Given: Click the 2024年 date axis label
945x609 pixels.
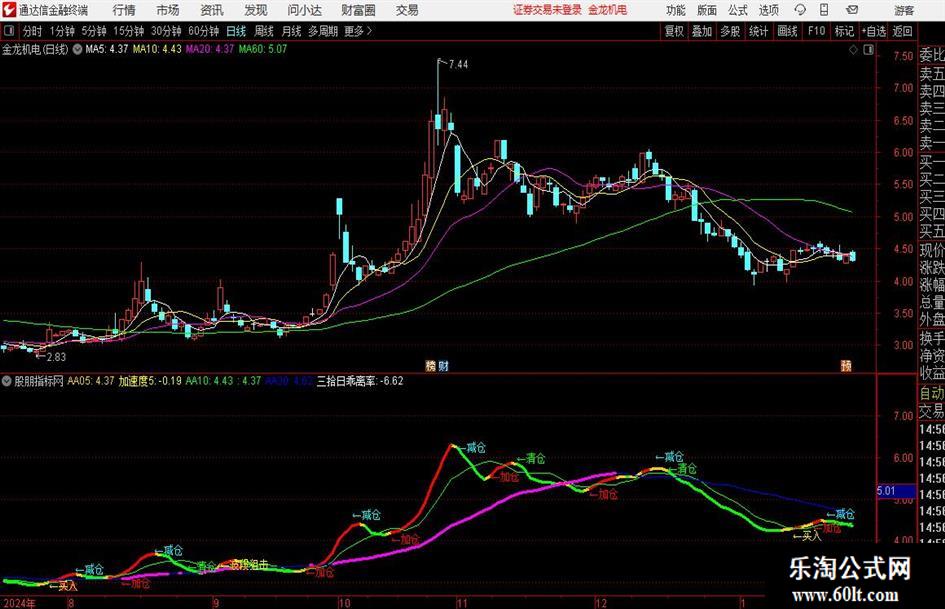Looking at the screenshot, I should pos(19,603).
